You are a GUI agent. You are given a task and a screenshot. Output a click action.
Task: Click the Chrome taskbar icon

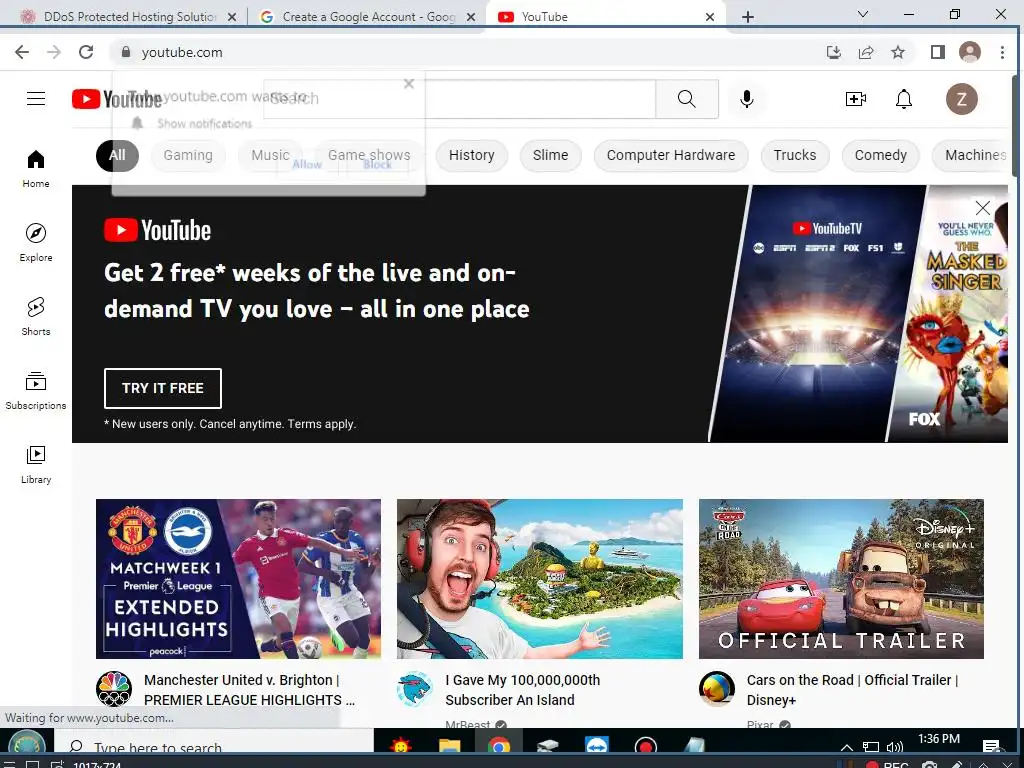498,745
